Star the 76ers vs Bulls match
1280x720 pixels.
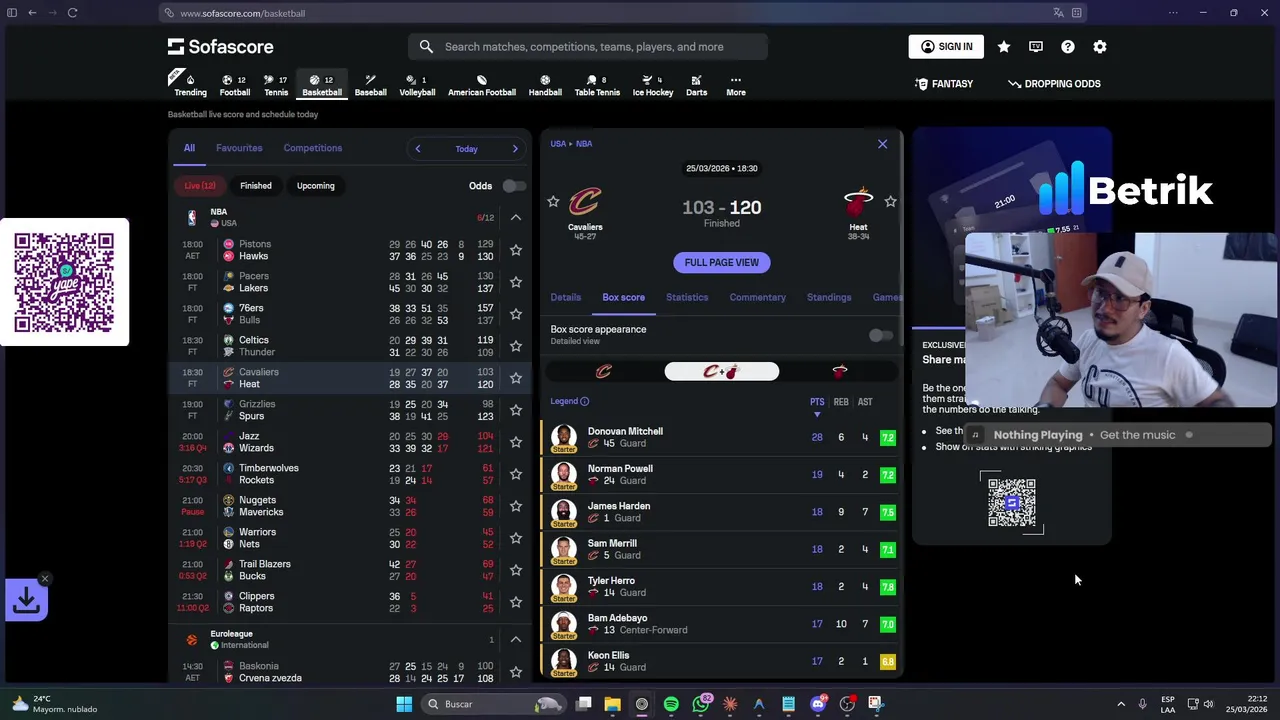pyautogui.click(x=516, y=314)
